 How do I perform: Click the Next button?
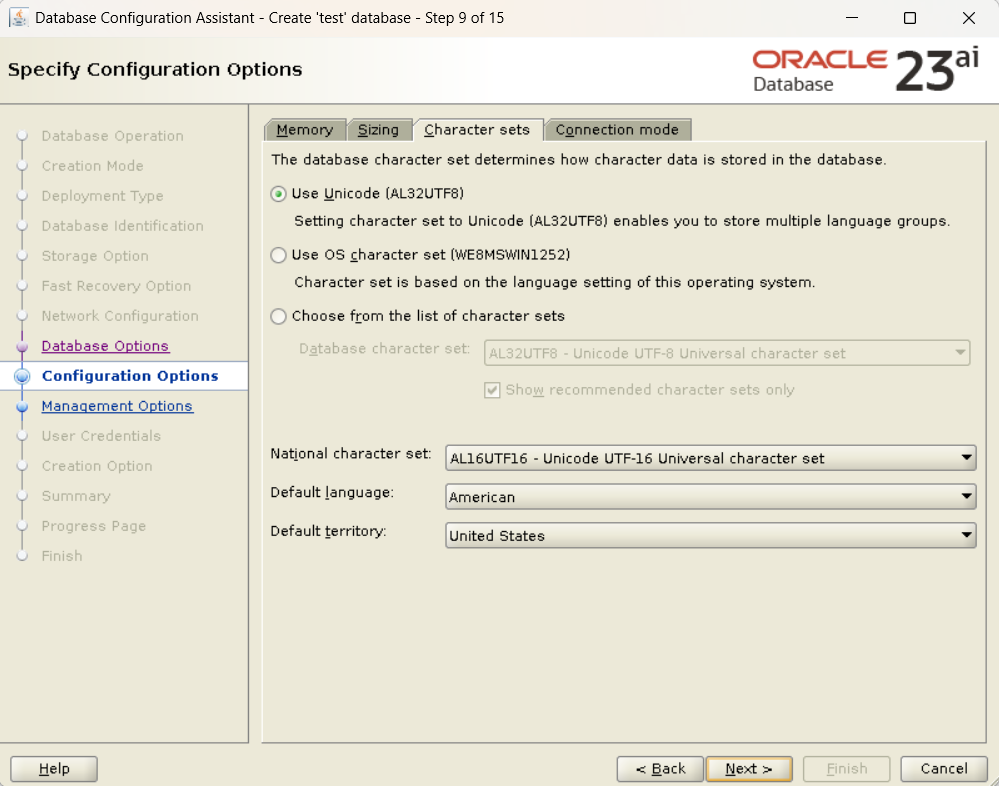click(749, 769)
